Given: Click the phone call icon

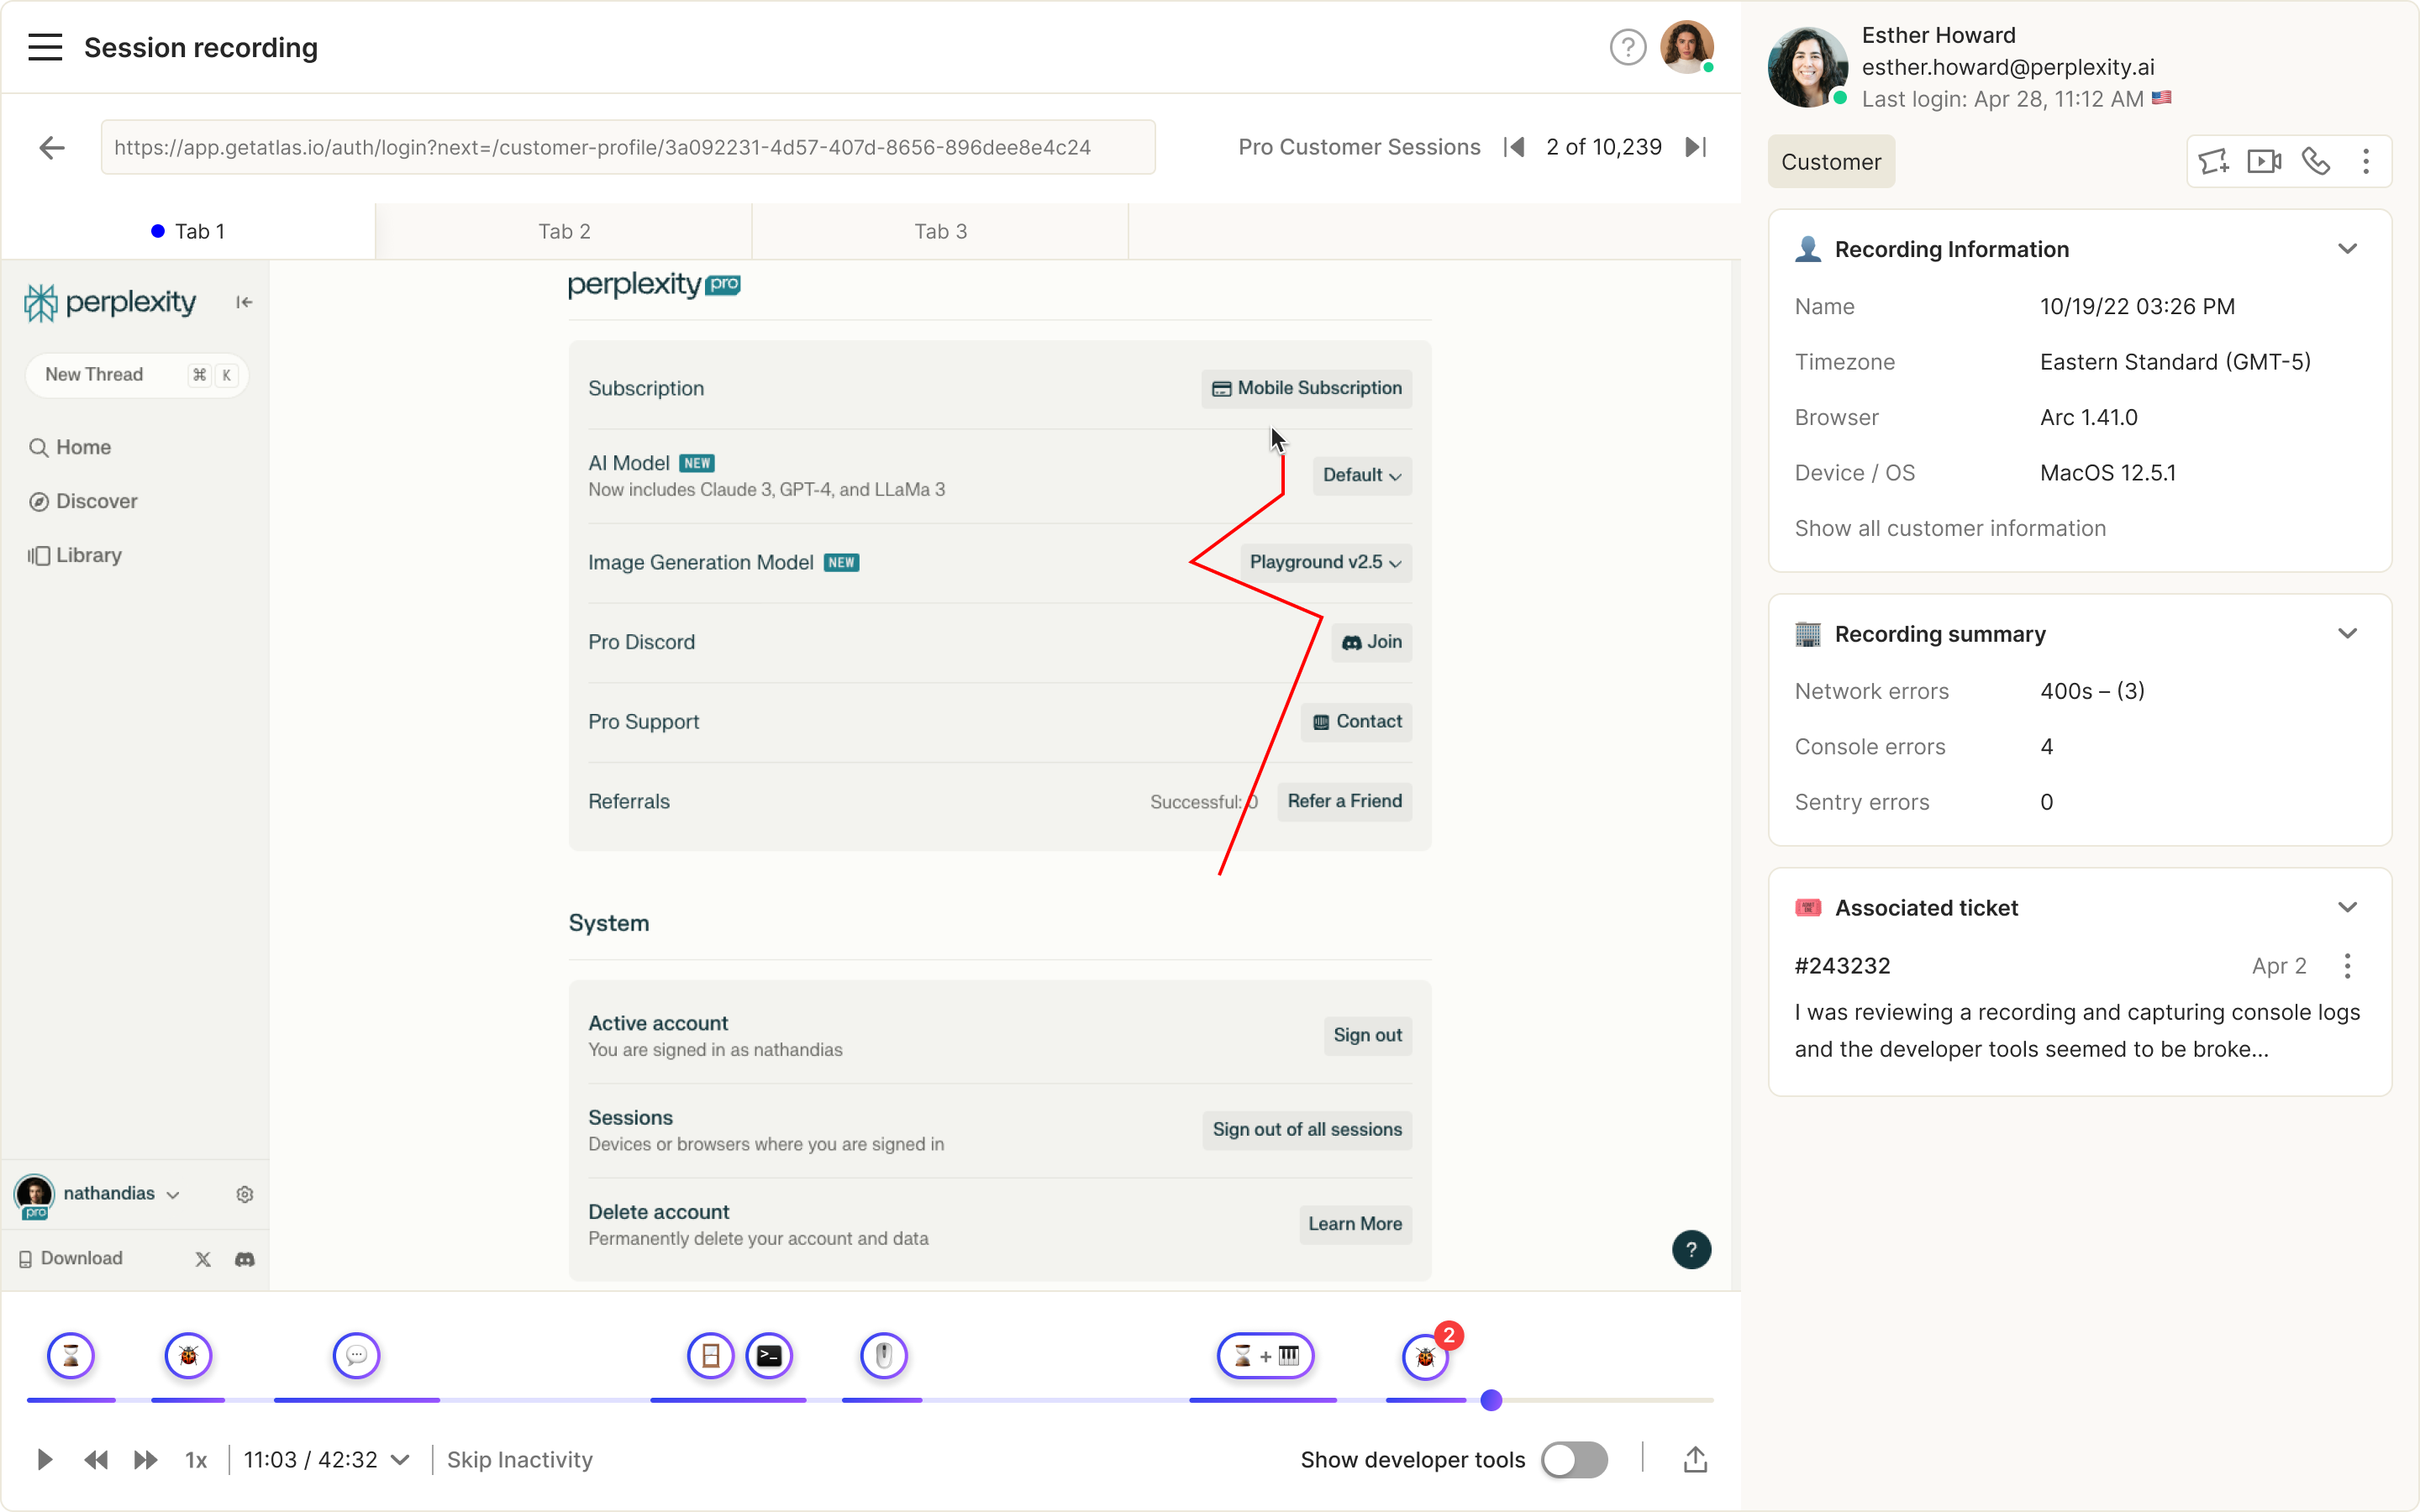Looking at the screenshot, I should pos(2316,161).
